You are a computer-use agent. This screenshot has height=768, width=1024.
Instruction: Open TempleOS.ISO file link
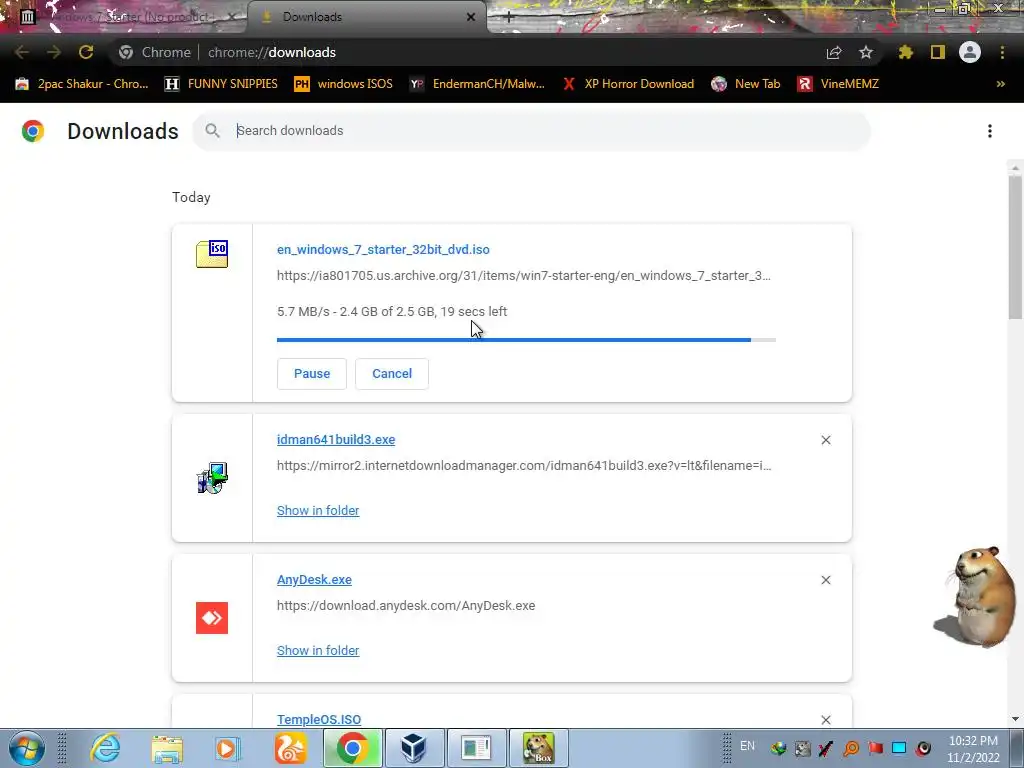coord(319,720)
